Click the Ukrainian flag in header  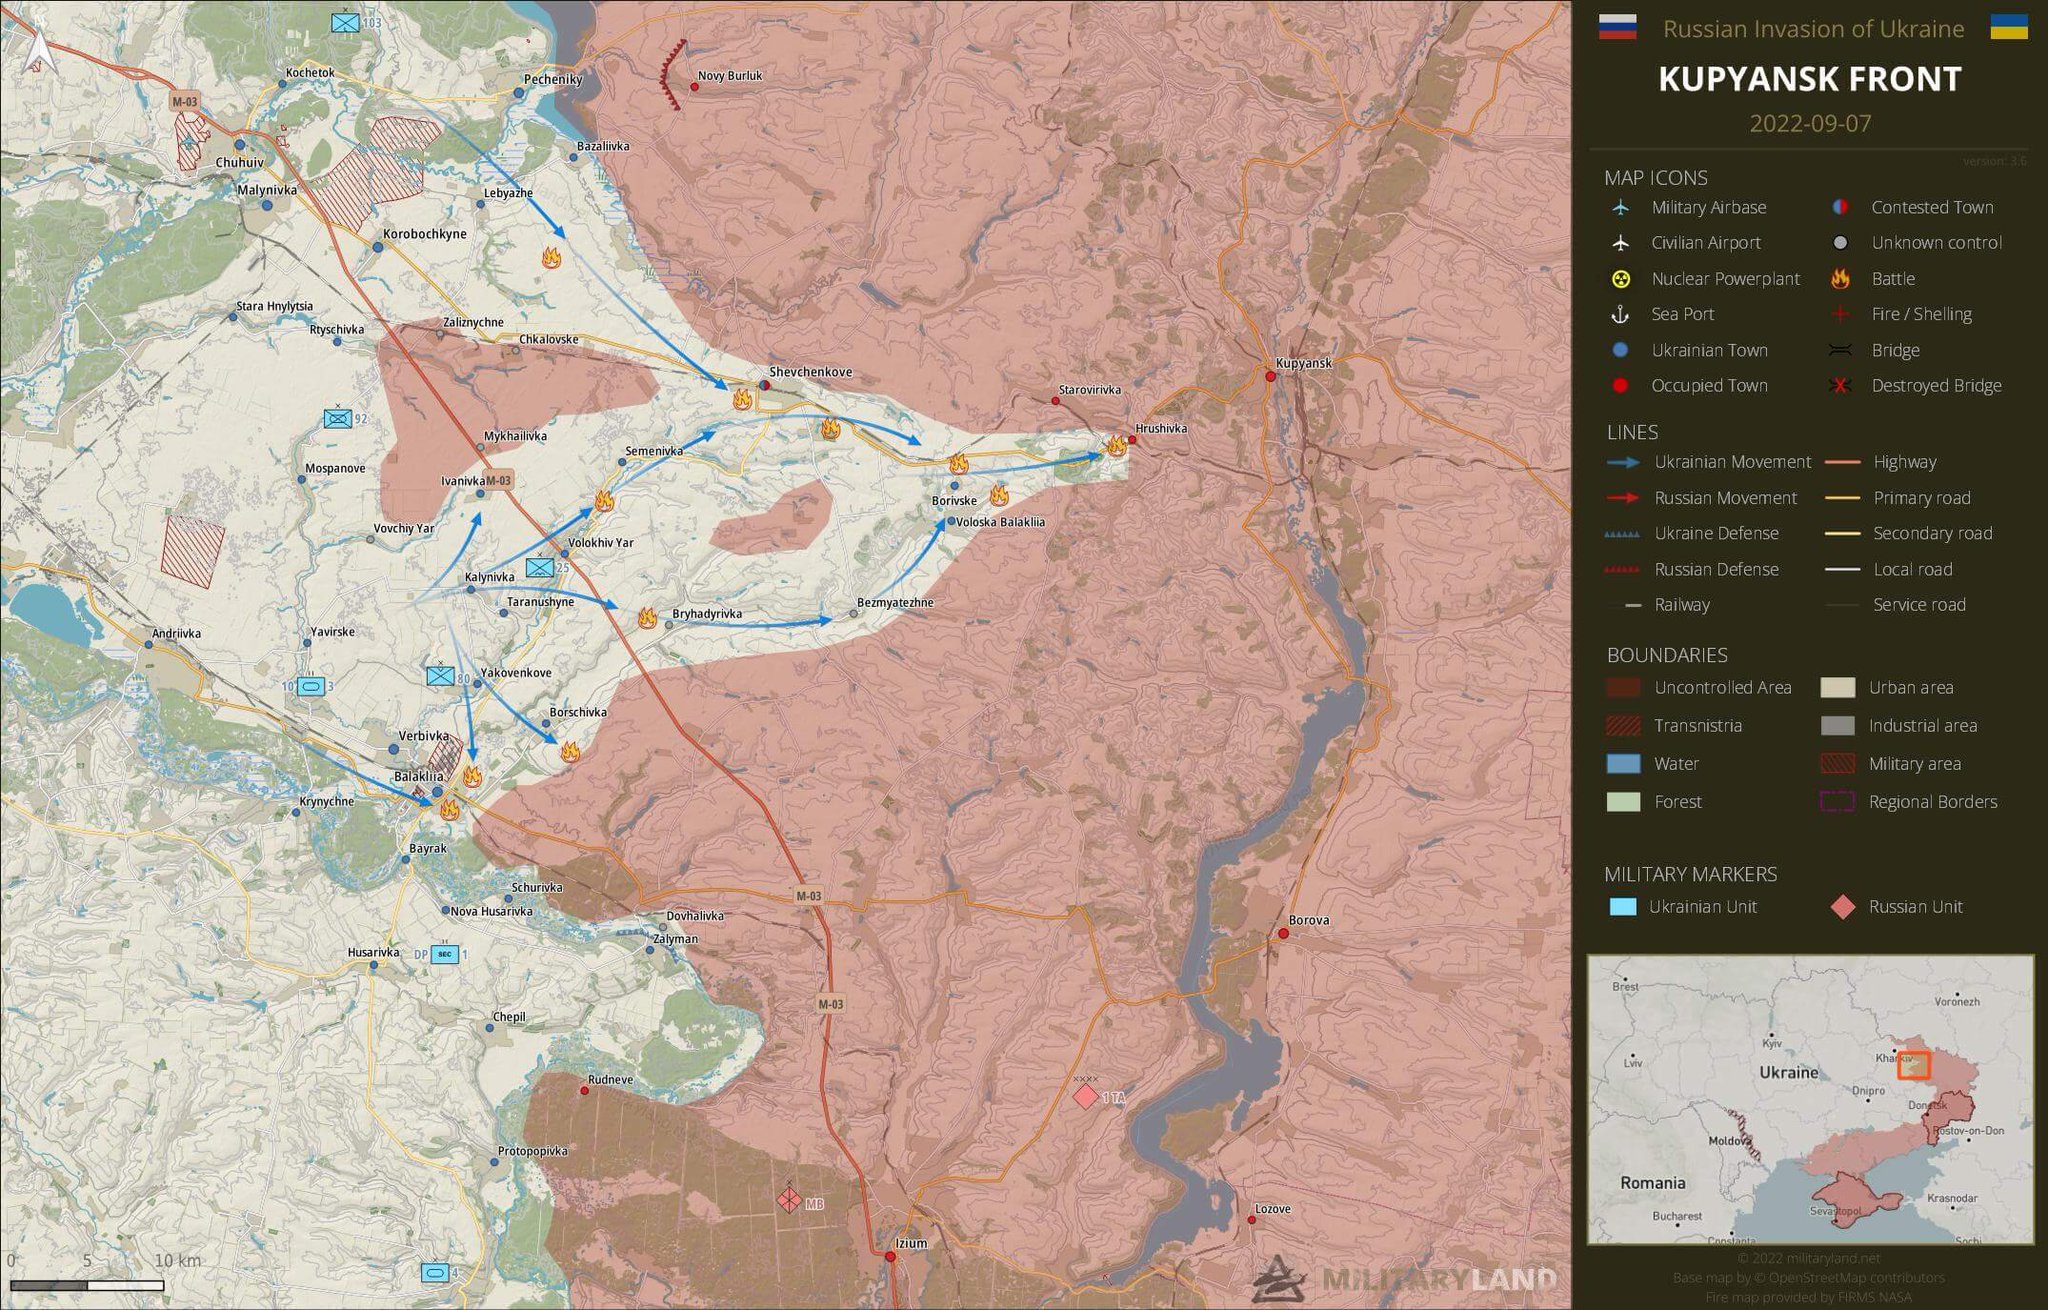coord(2008,27)
